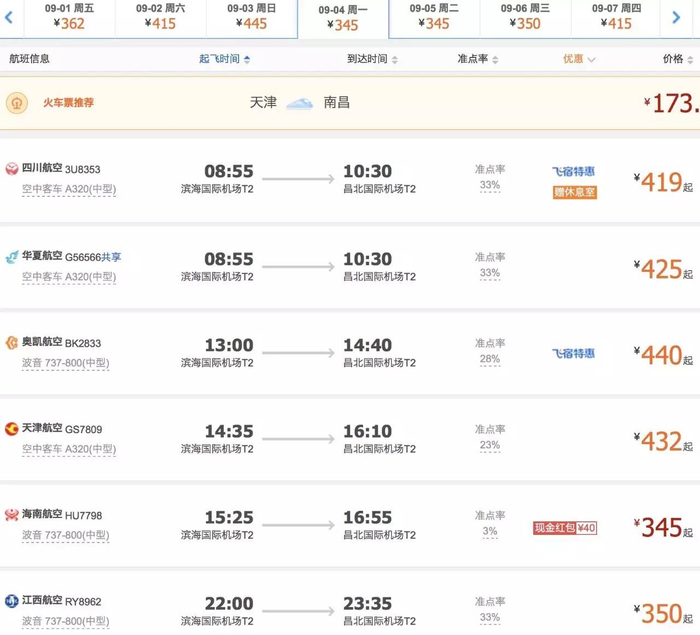The height and width of the screenshot is (635, 700).
Task: Click the 华夏航空 airline logo icon
Action: pos(12,257)
